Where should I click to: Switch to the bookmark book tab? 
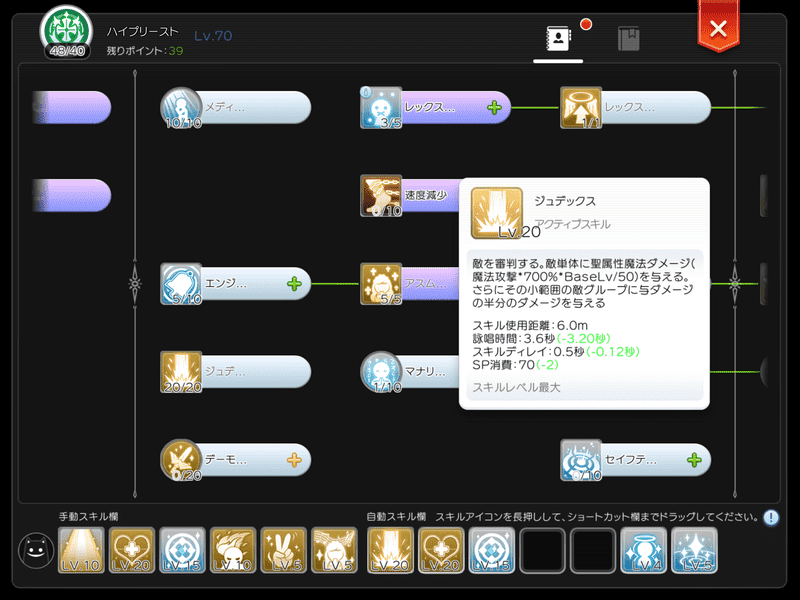pos(629,38)
